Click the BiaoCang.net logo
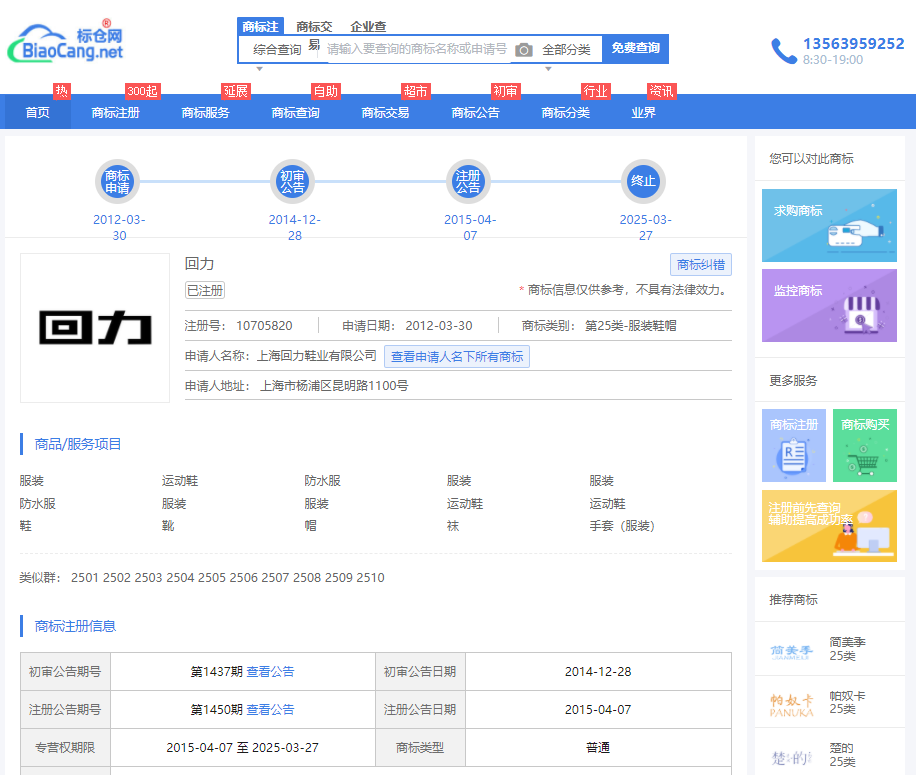916x775 pixels. click(65, 42)
